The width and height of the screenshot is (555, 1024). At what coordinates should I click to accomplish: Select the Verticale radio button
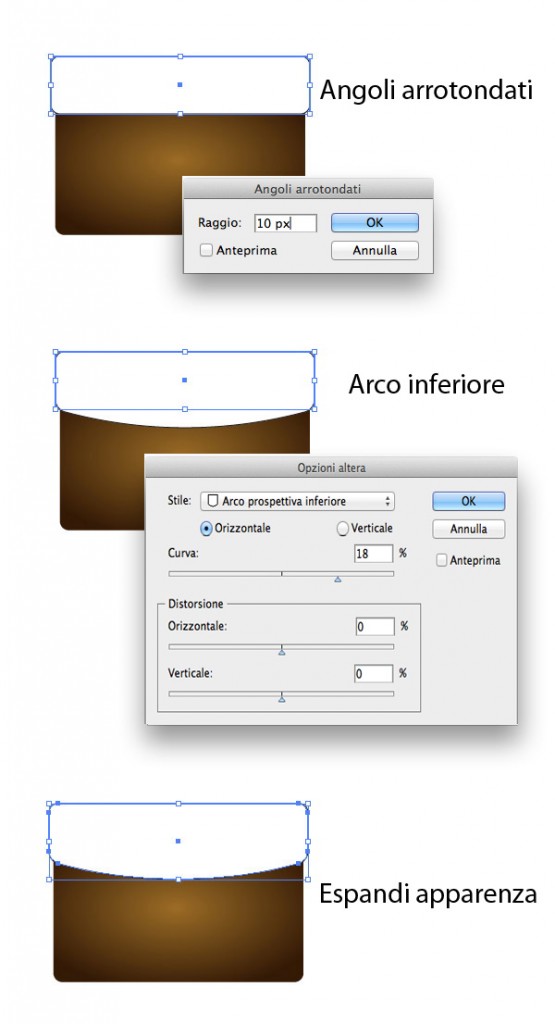[x=343, y=529]
